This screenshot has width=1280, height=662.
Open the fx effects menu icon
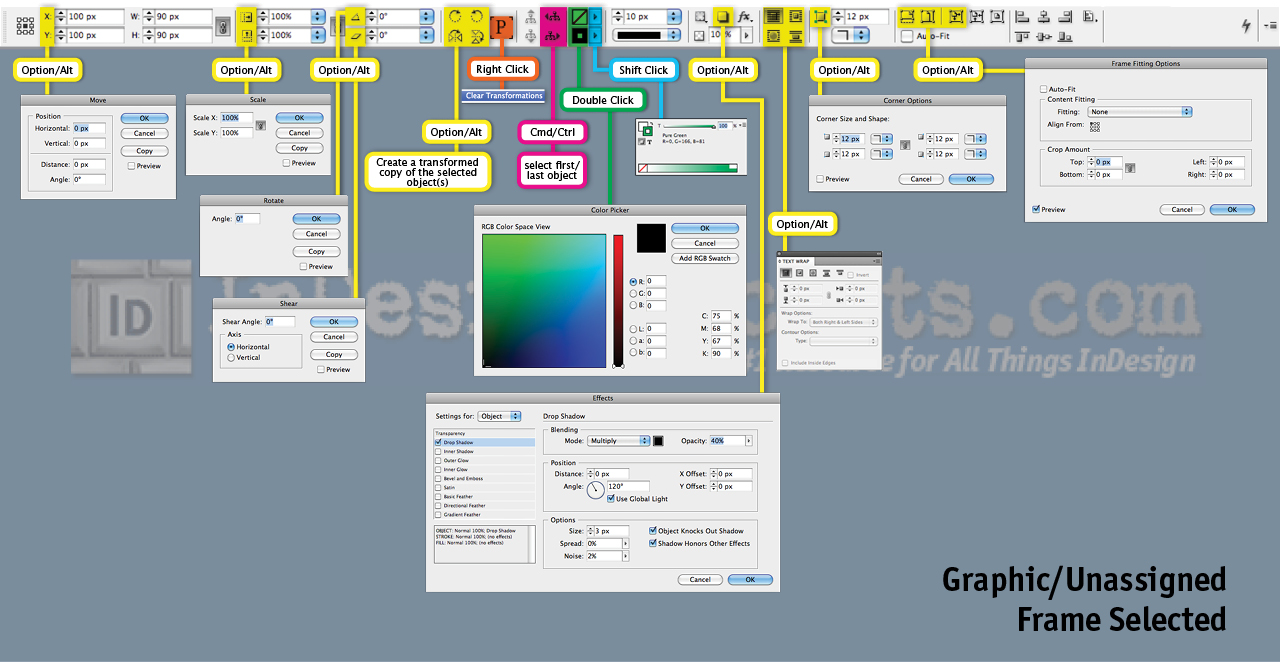click(x=744, y=17)
